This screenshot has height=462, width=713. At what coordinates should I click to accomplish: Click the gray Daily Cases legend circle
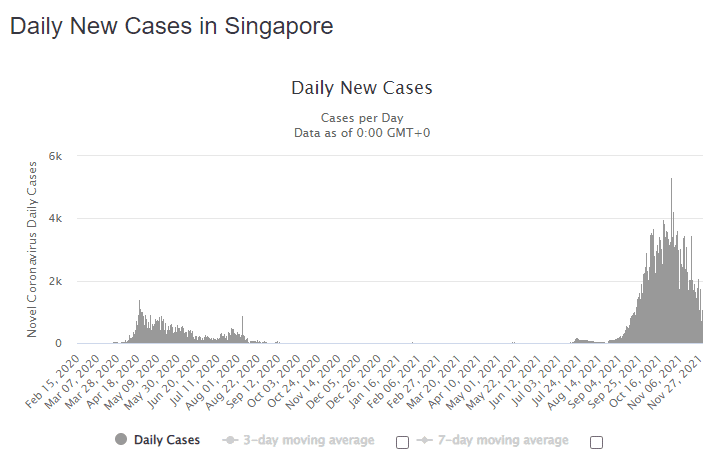click(x=121, y=440)
